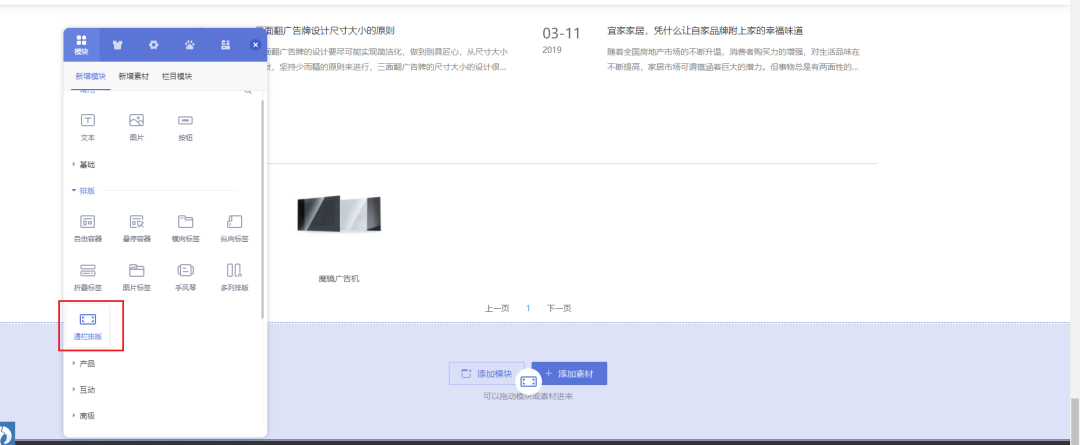Click the 添加素材 button
This screenshot has height=445, width=1080.
click(x=570, y=373)
